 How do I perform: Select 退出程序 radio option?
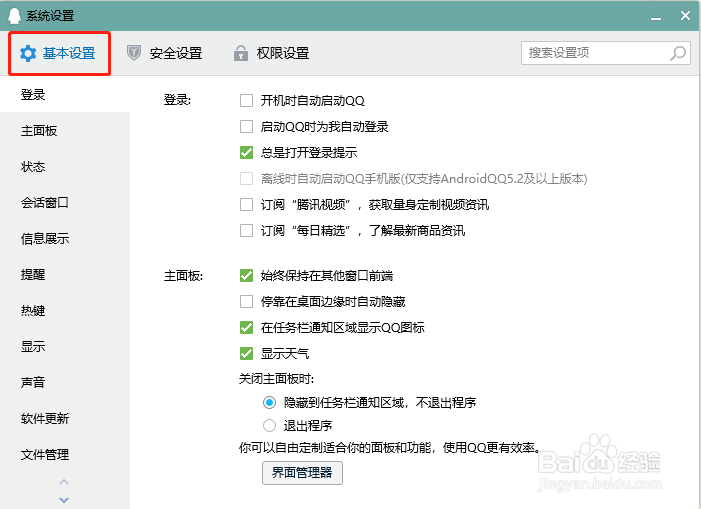tap(269, 425)
